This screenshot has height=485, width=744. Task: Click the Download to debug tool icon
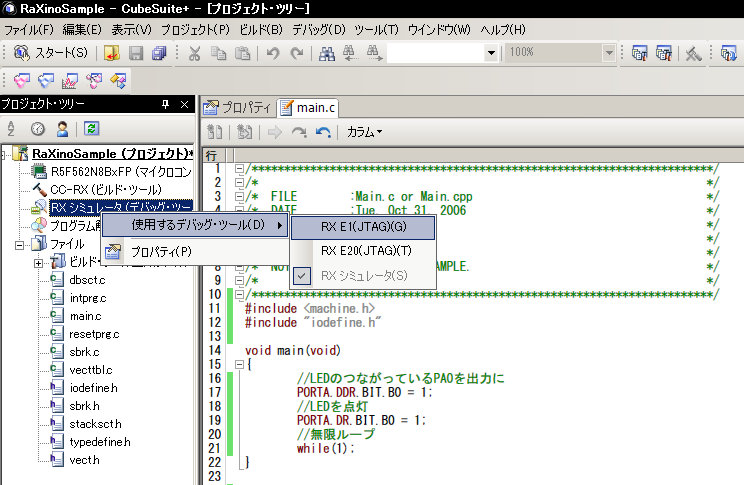(x=728, y=53)
